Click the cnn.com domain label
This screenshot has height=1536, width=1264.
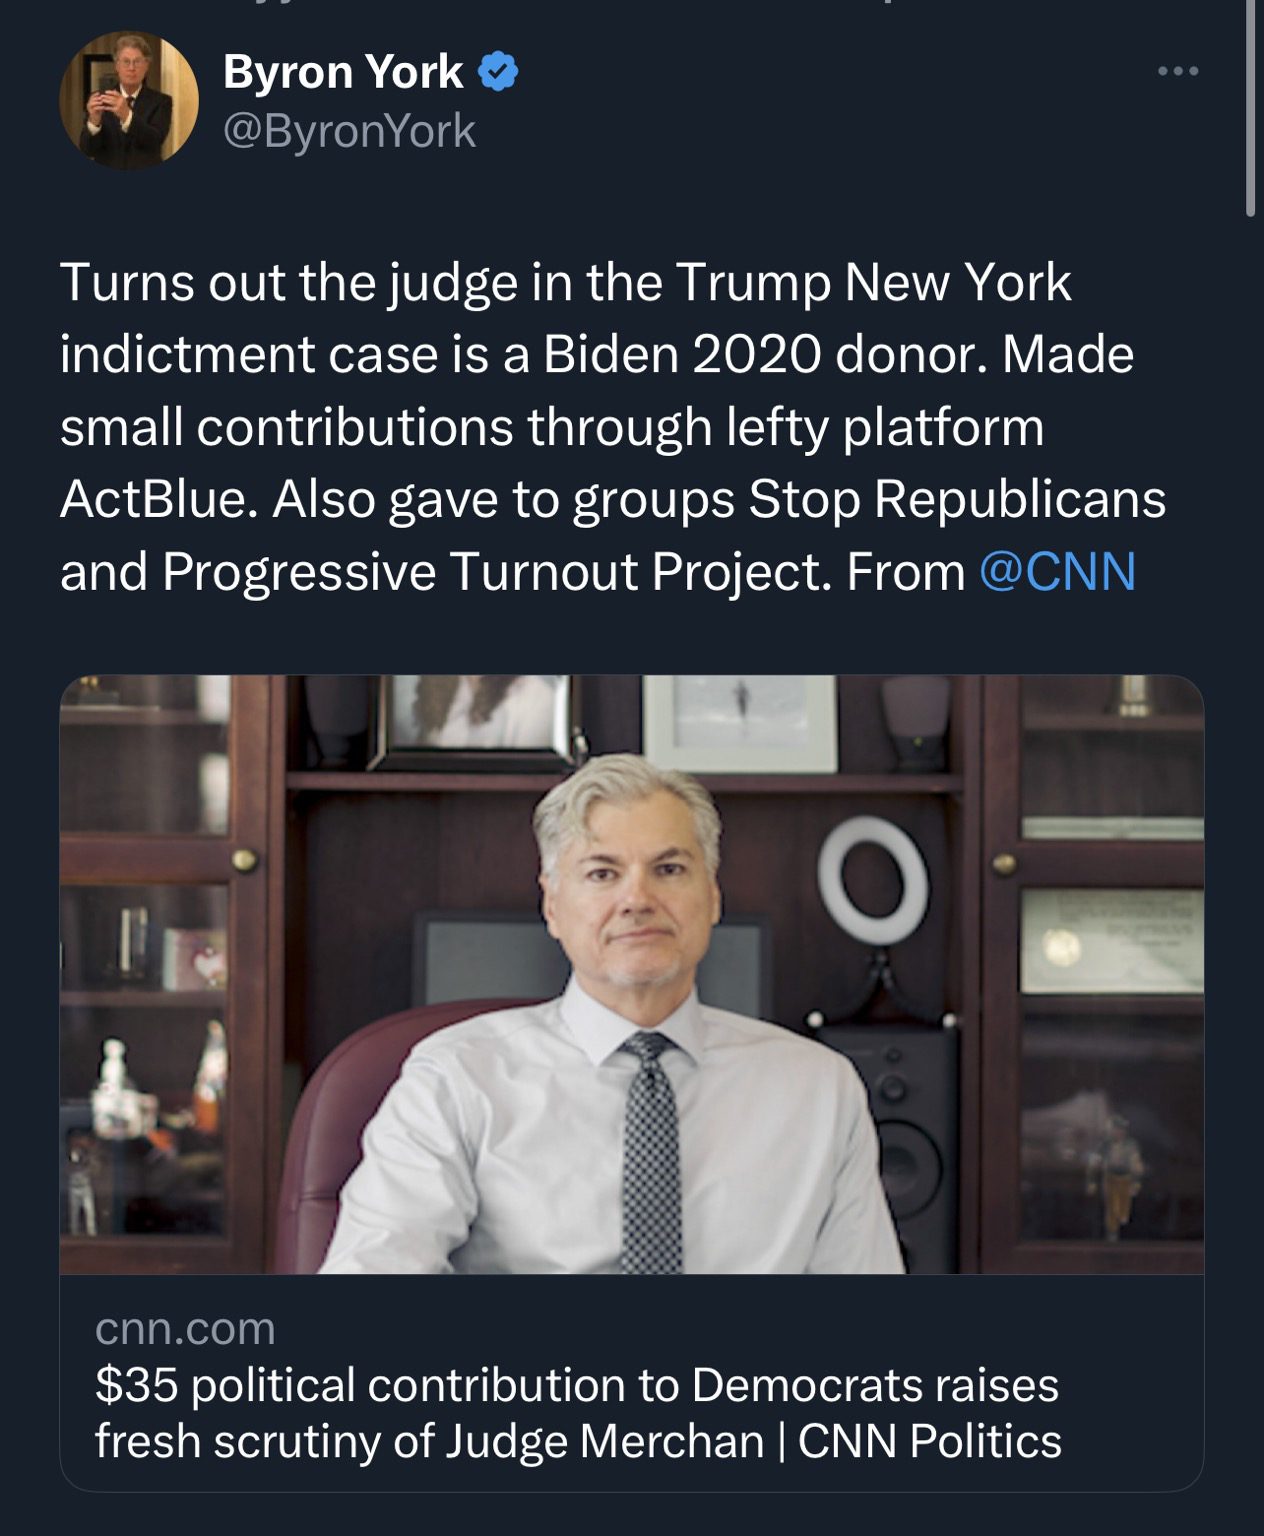click(185, 1328)
